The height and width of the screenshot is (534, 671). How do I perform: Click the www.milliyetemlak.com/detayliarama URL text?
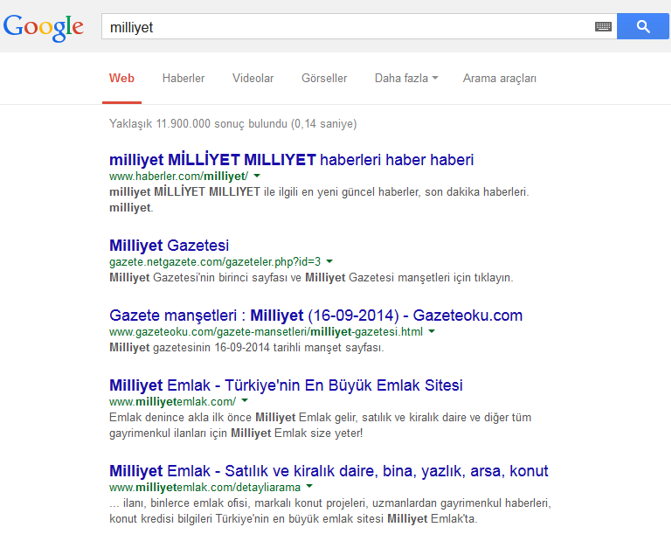point(205,487)
